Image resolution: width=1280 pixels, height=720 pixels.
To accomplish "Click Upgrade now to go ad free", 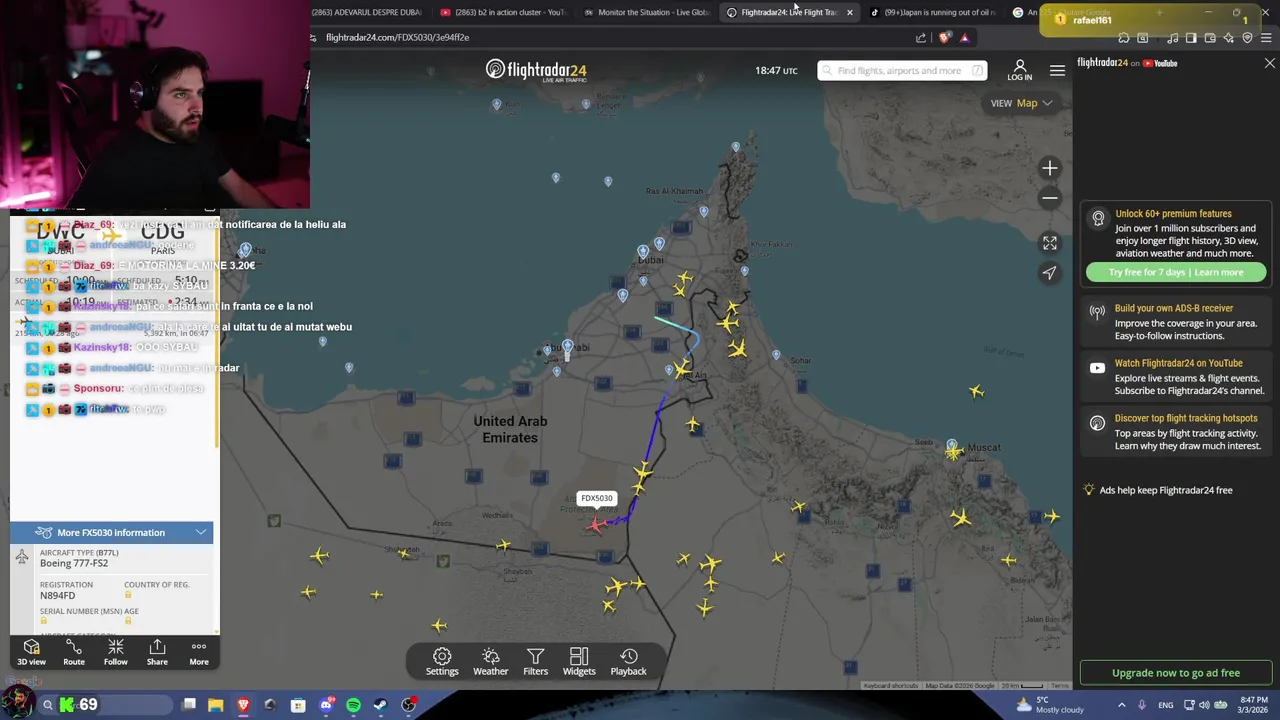I will coord(1176,673).
